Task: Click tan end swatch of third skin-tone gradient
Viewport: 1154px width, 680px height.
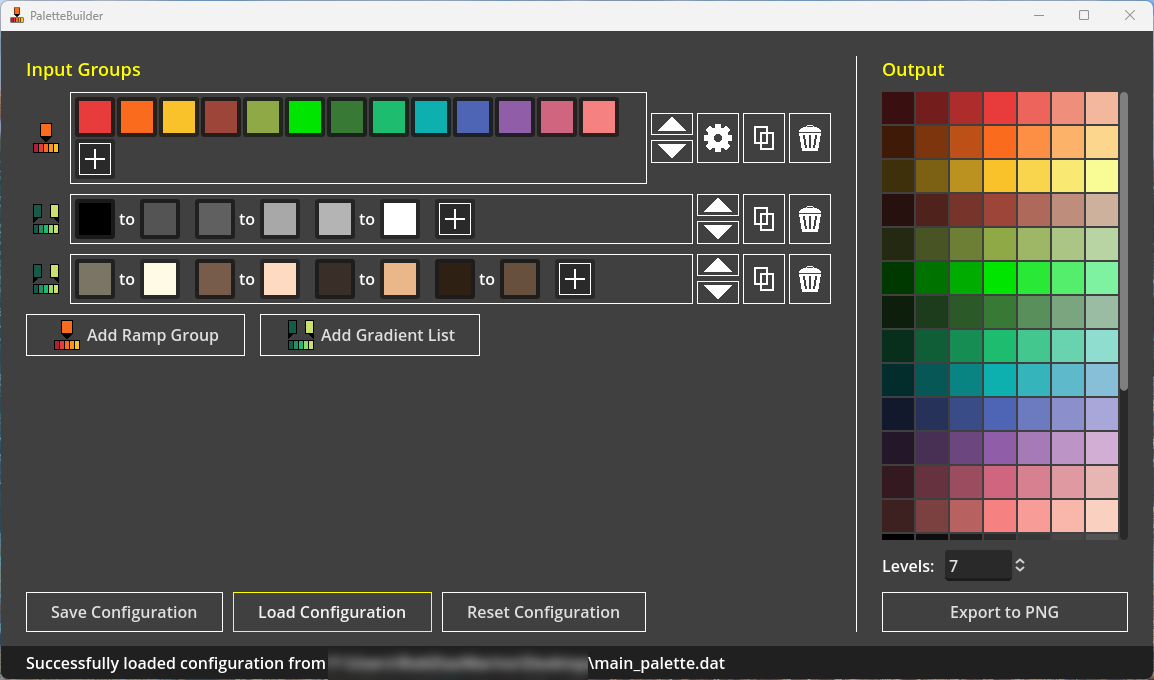Action: [400, 279]
